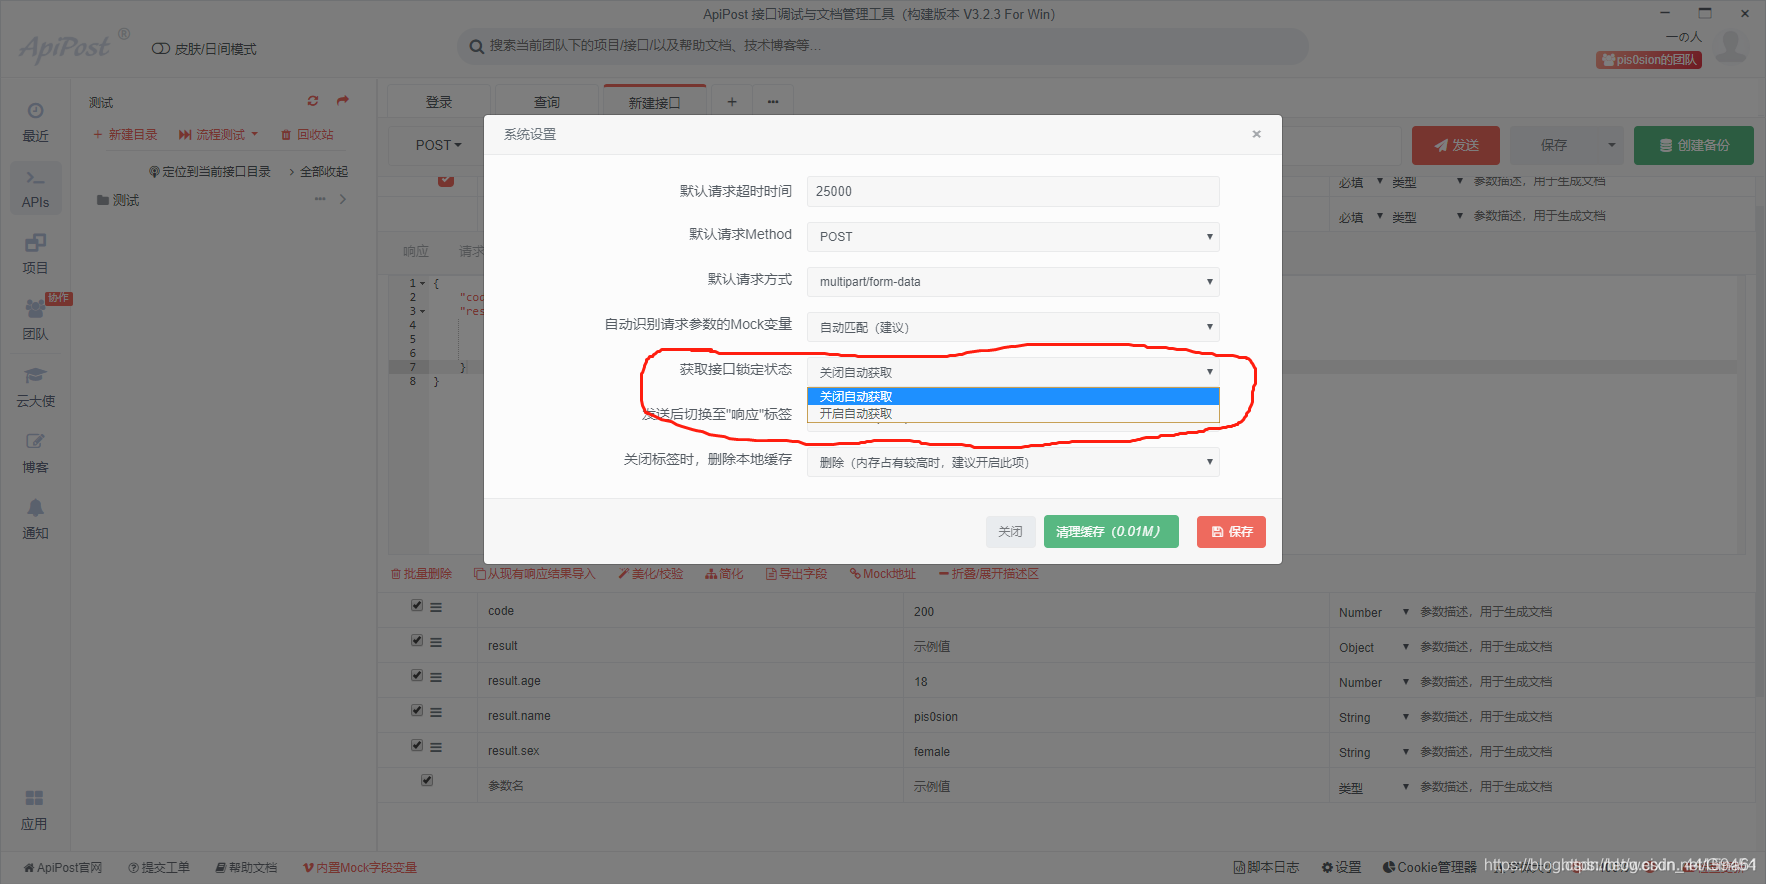This screenshot has width=1766, height=884.
Task: Toggle checkbox for the result.sex row
Action: tap(417, 746)
